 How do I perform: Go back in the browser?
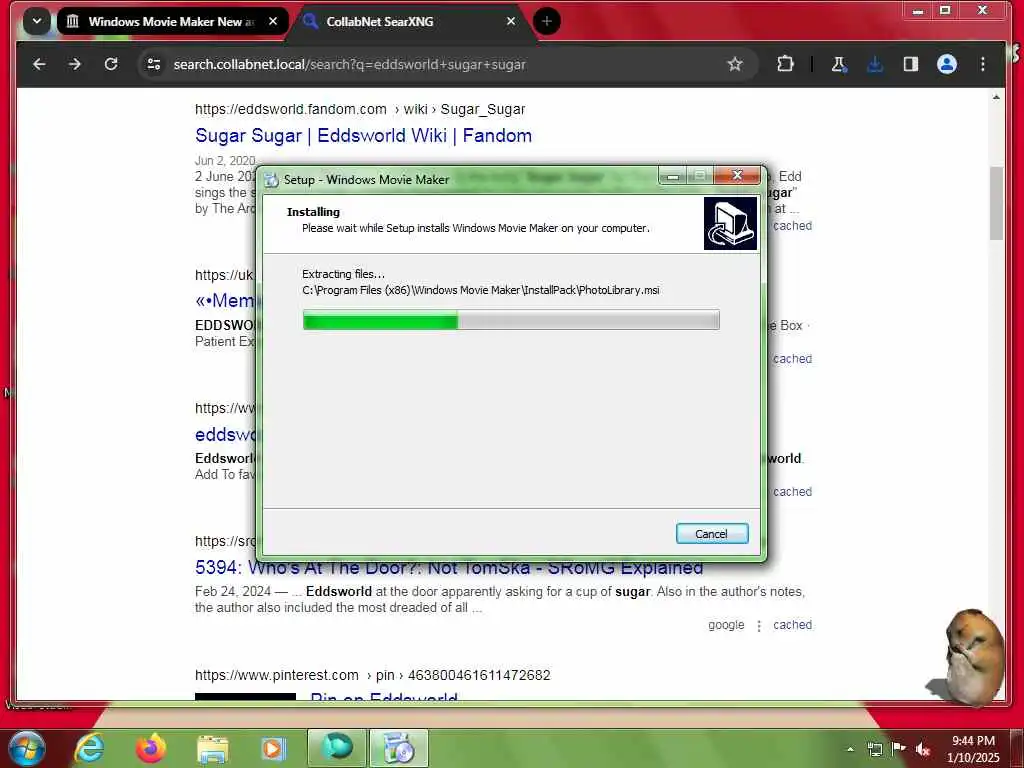[39, 64]
